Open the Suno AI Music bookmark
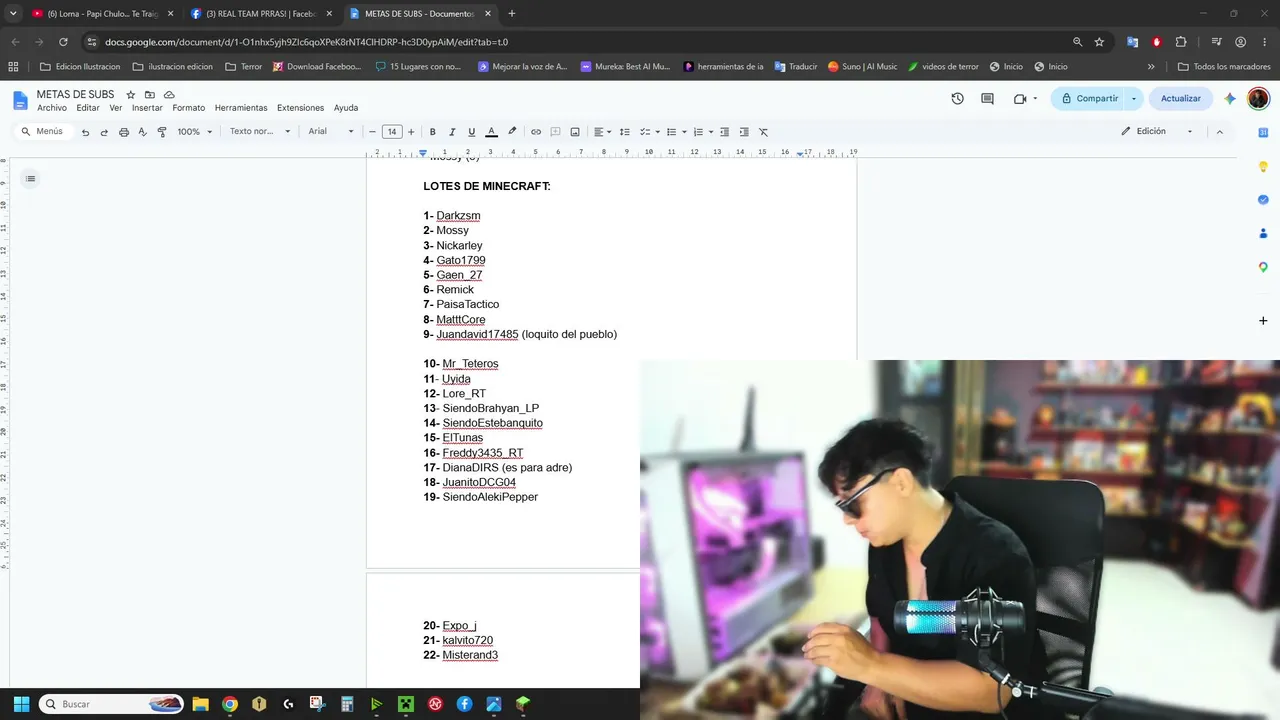This screenshot has height=720, width=1280. click(x=862, y=67)
